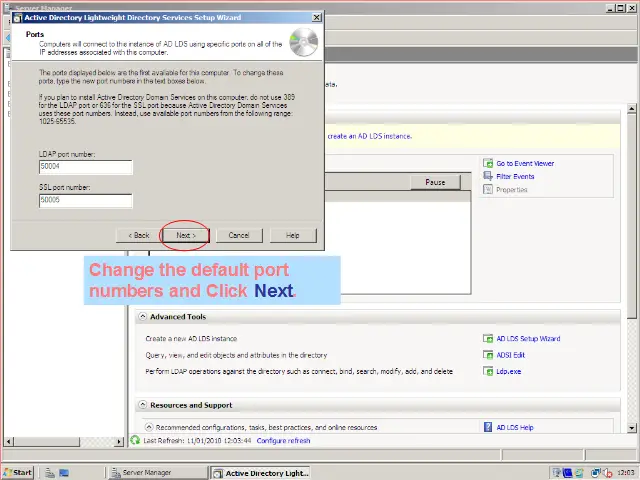This screenshot has width=640, height=480.
Task: Open the AD LDS Help link
Action: coord(515,427)
